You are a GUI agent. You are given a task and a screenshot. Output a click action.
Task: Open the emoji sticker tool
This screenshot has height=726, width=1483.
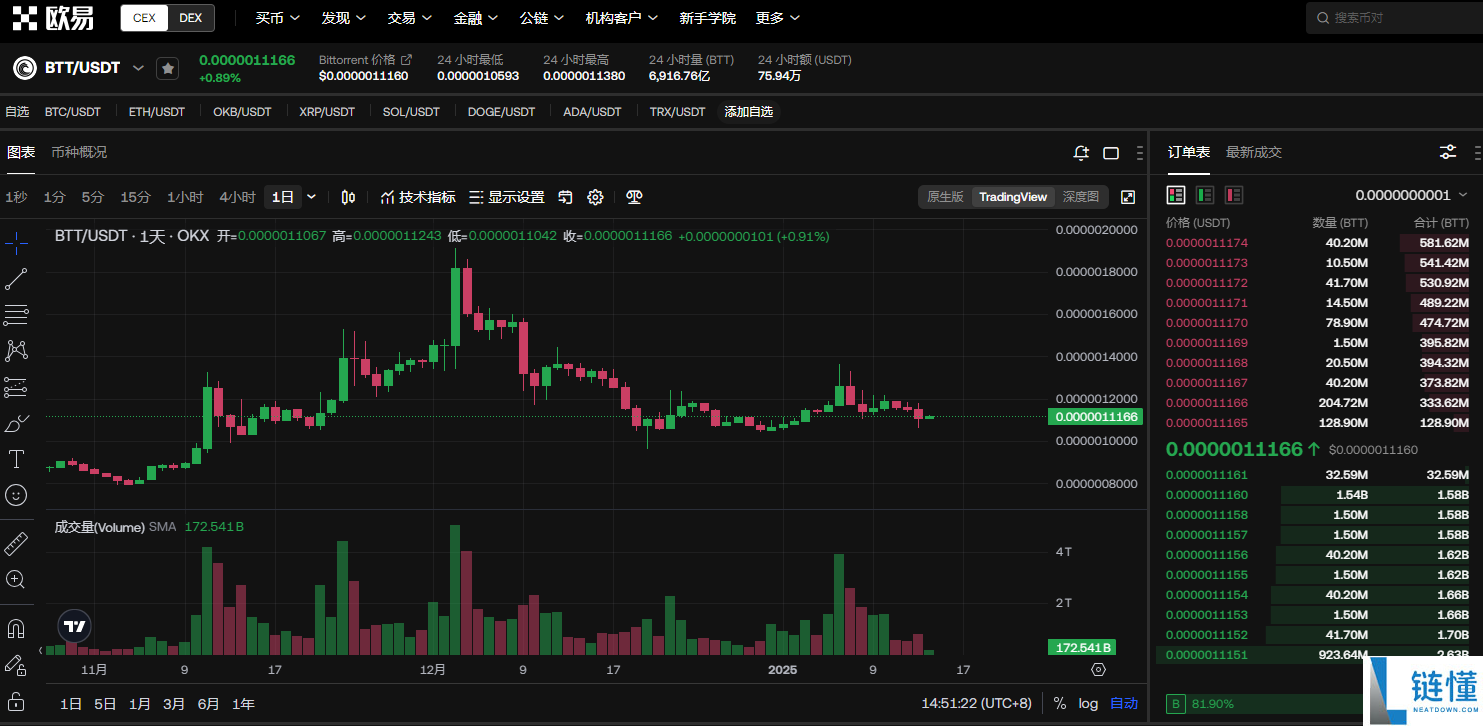[x=16, y=495]
